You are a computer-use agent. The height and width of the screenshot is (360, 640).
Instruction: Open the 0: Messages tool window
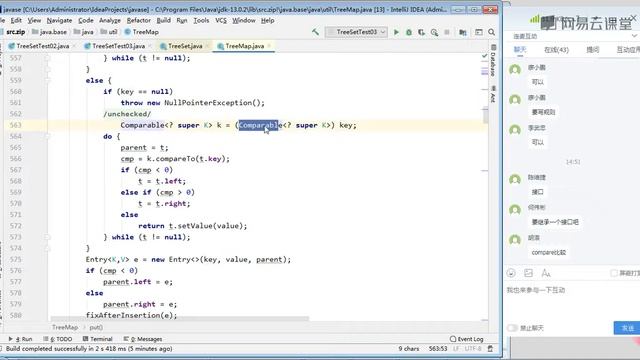click(143, 339)
